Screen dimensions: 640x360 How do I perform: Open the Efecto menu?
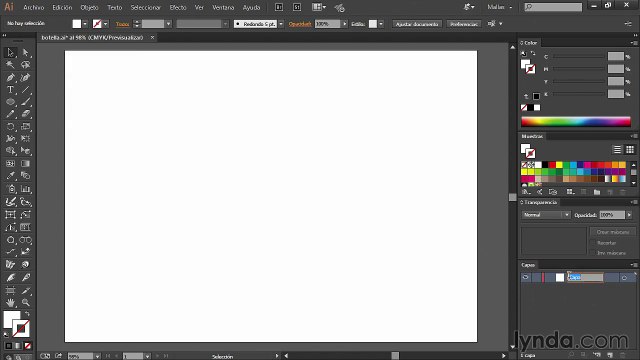178,7
